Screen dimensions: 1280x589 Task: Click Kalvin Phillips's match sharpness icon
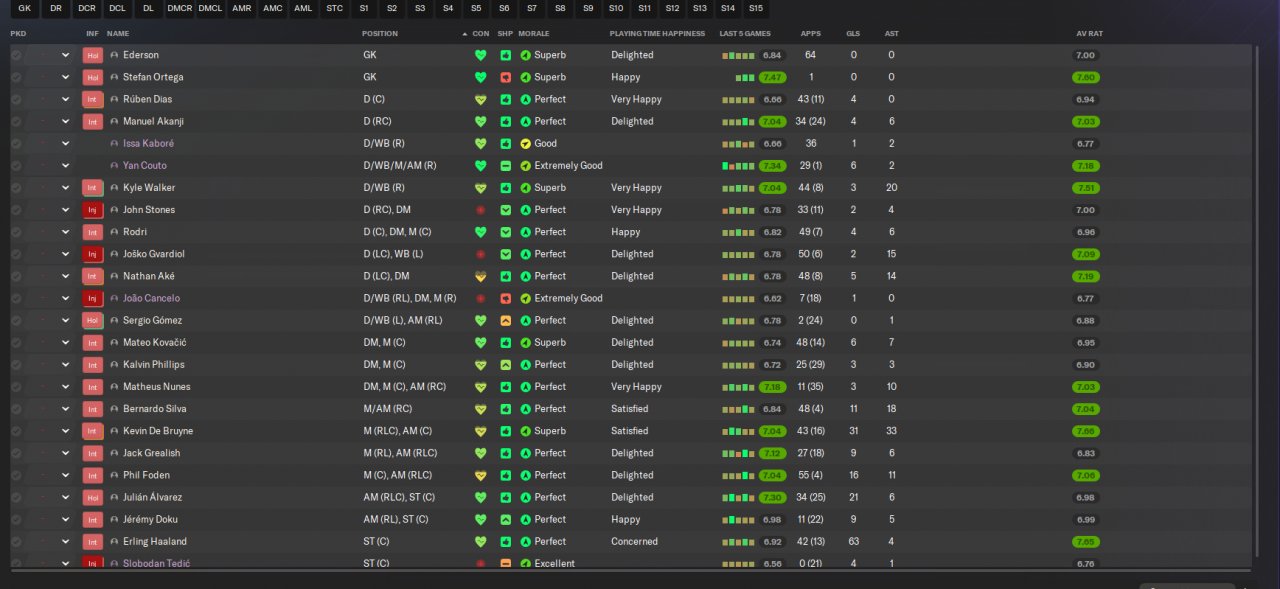(x=506, y=365)
